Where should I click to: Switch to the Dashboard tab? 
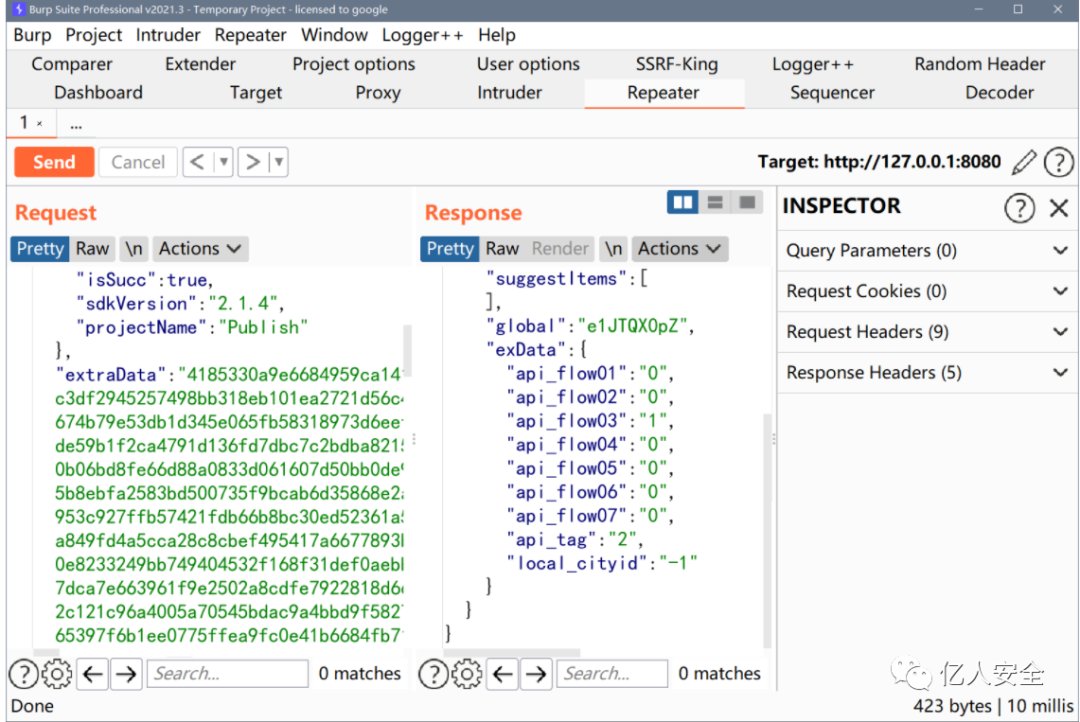[x=98, y=93]
